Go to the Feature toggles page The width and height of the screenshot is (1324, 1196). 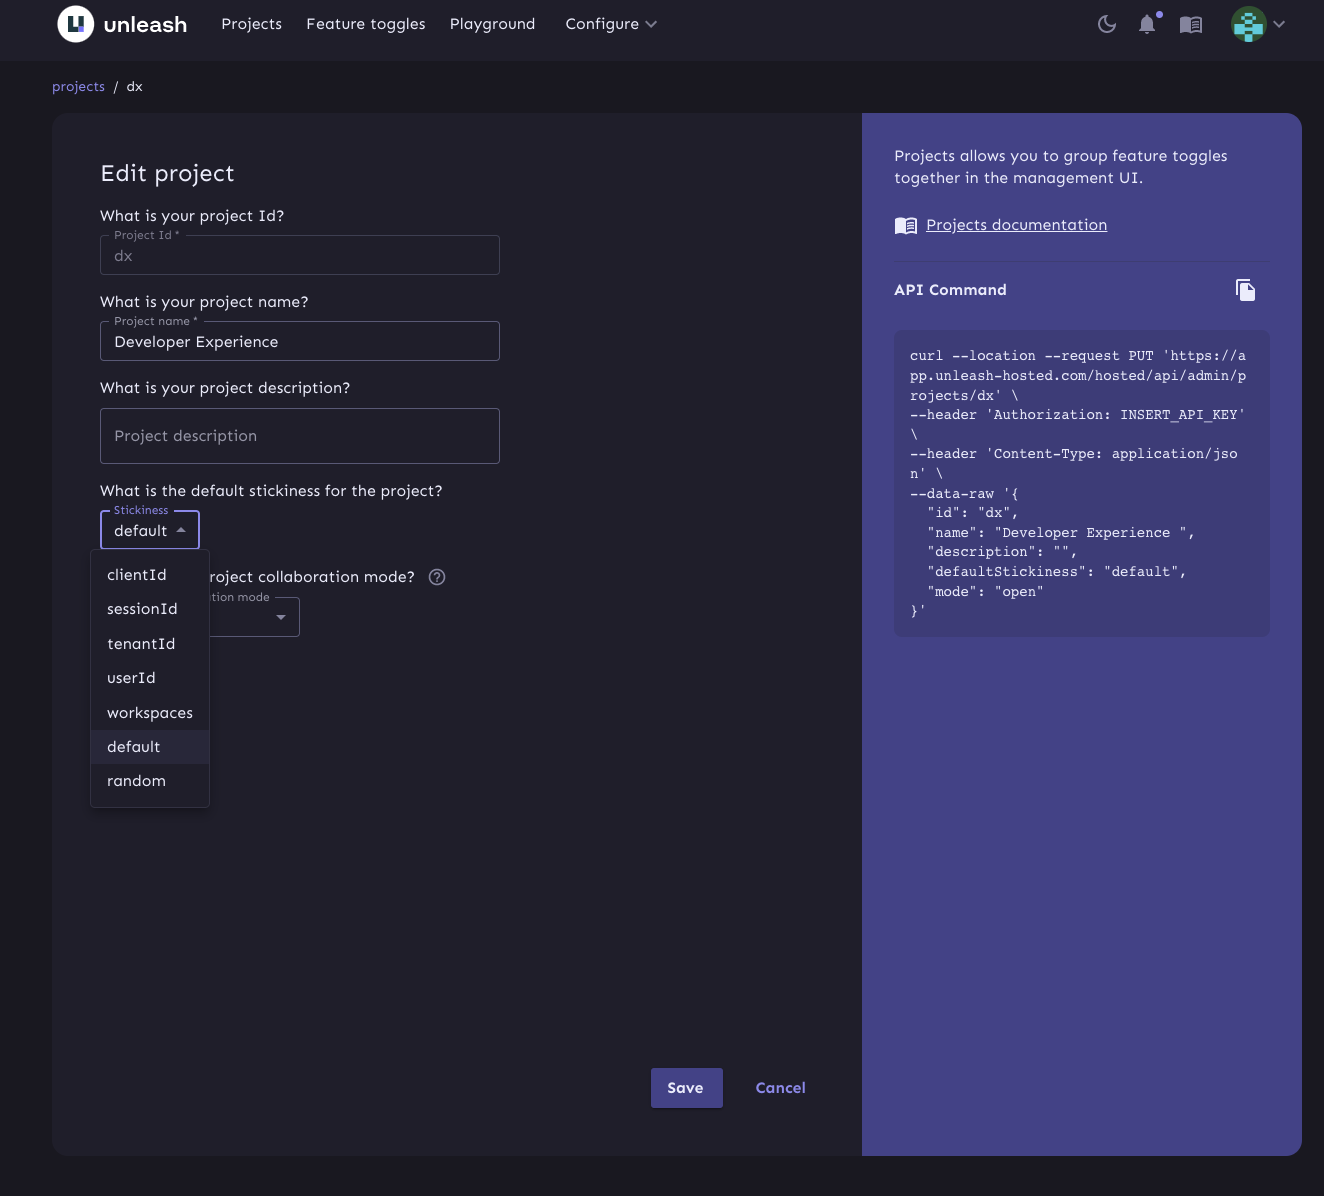point(365,23)
